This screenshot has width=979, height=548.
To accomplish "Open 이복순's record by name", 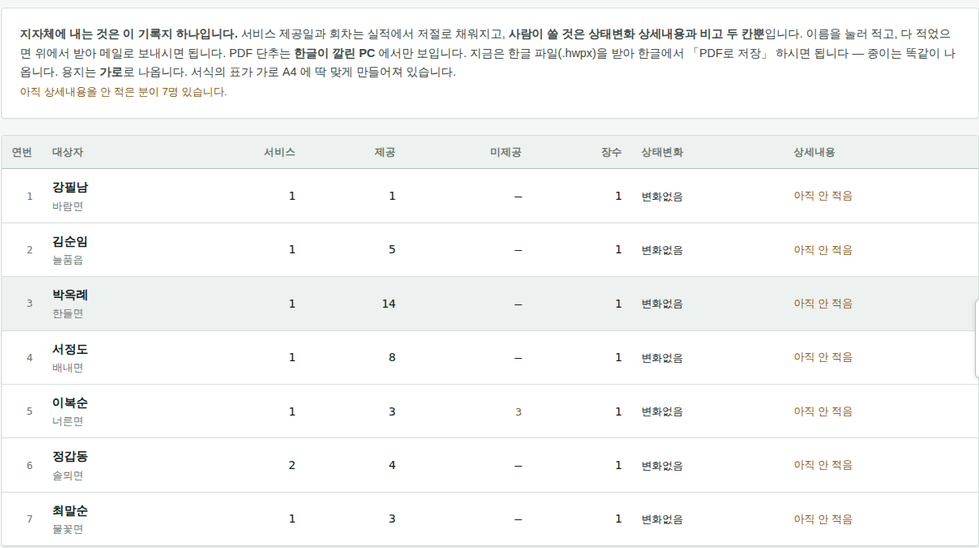I will (x=70, y=403).
